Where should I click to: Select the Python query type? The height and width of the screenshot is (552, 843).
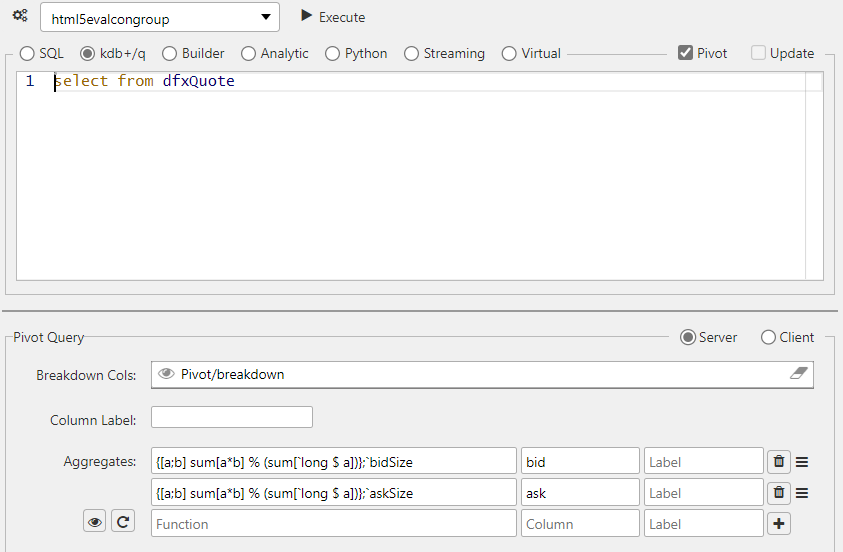pos(333,53)
